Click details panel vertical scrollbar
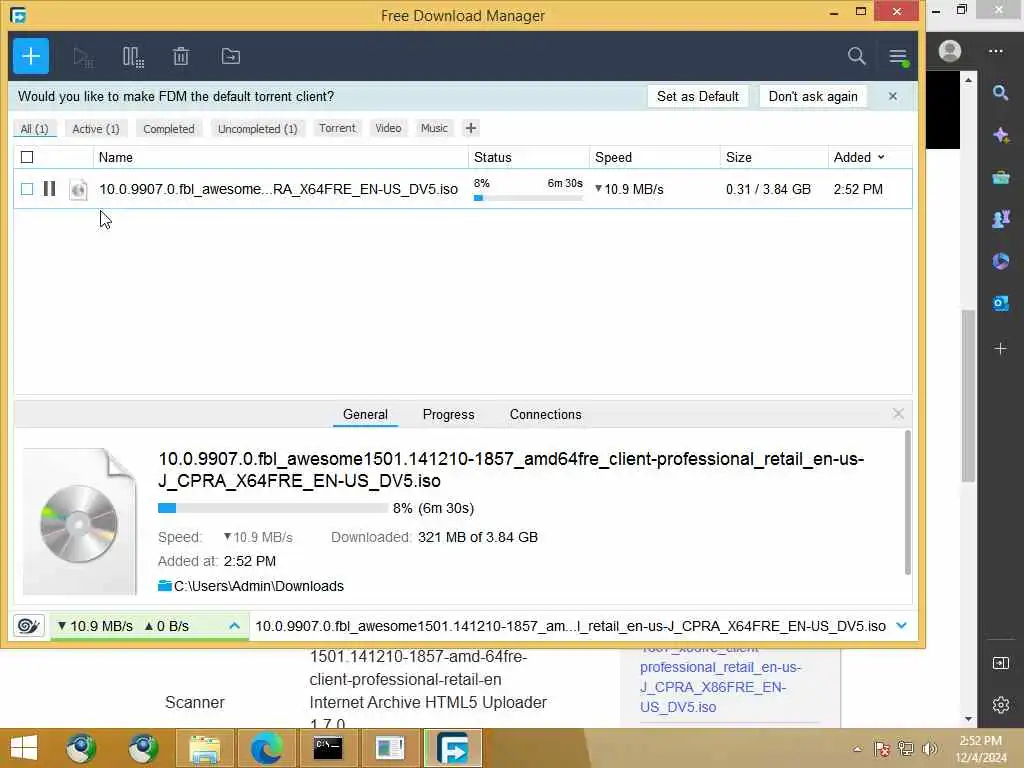 pyautogui.click(x=908, y=503)
